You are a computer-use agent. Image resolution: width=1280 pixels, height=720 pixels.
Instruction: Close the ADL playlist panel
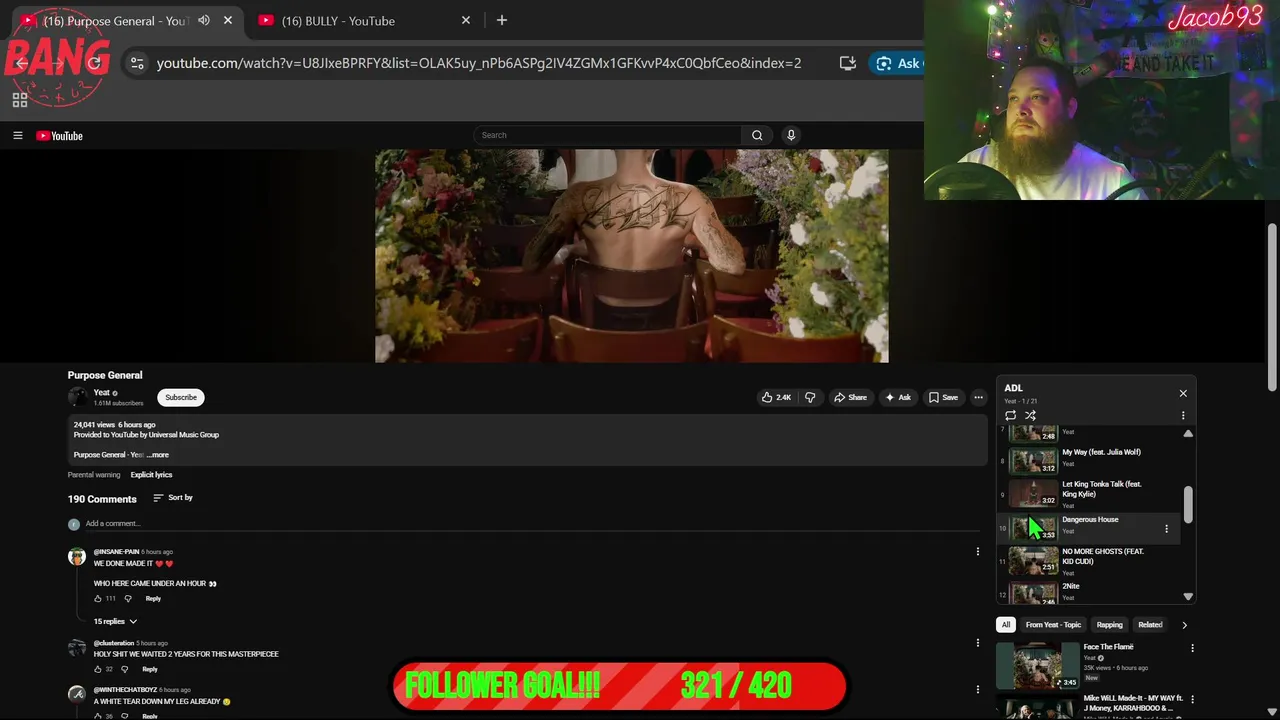pos(1183,393)
